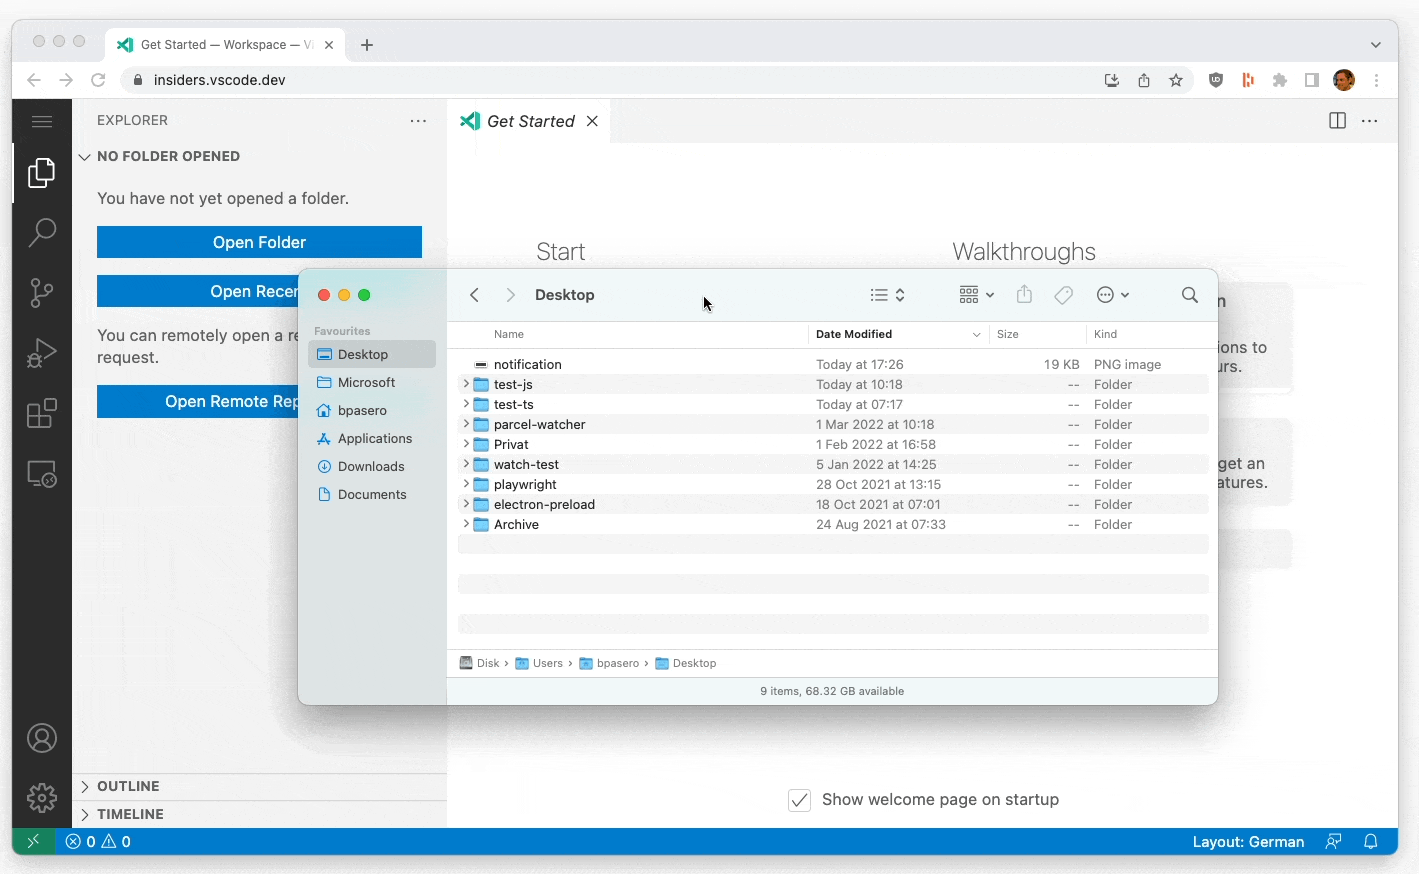Open the Finder group-by dropdown

click(x=976, y=295)
